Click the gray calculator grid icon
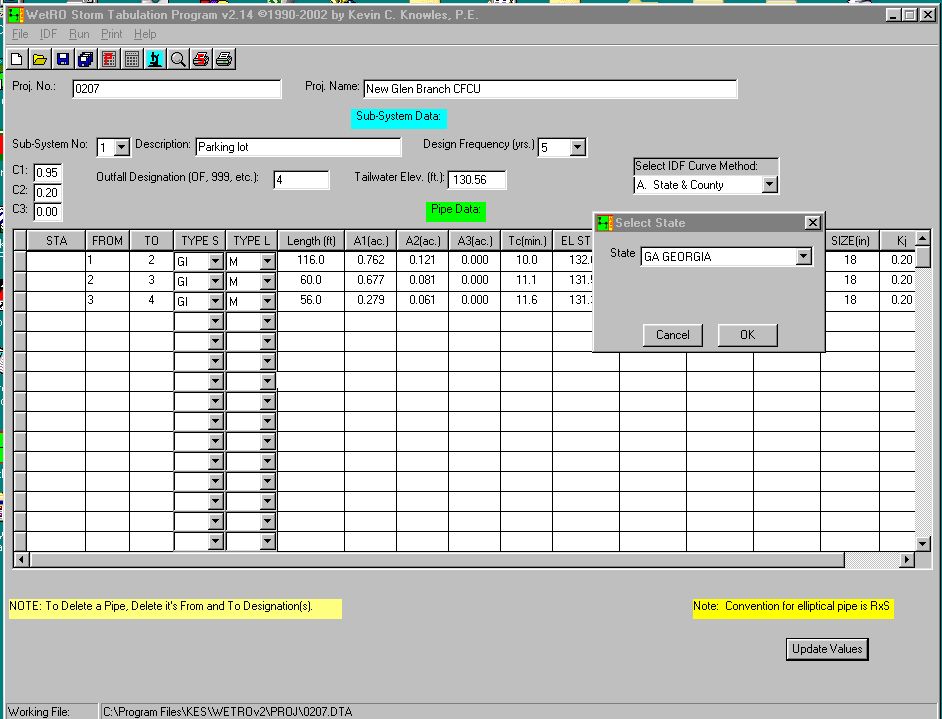The width and height of the screenshot is (942, 719). tap(132, 59)
